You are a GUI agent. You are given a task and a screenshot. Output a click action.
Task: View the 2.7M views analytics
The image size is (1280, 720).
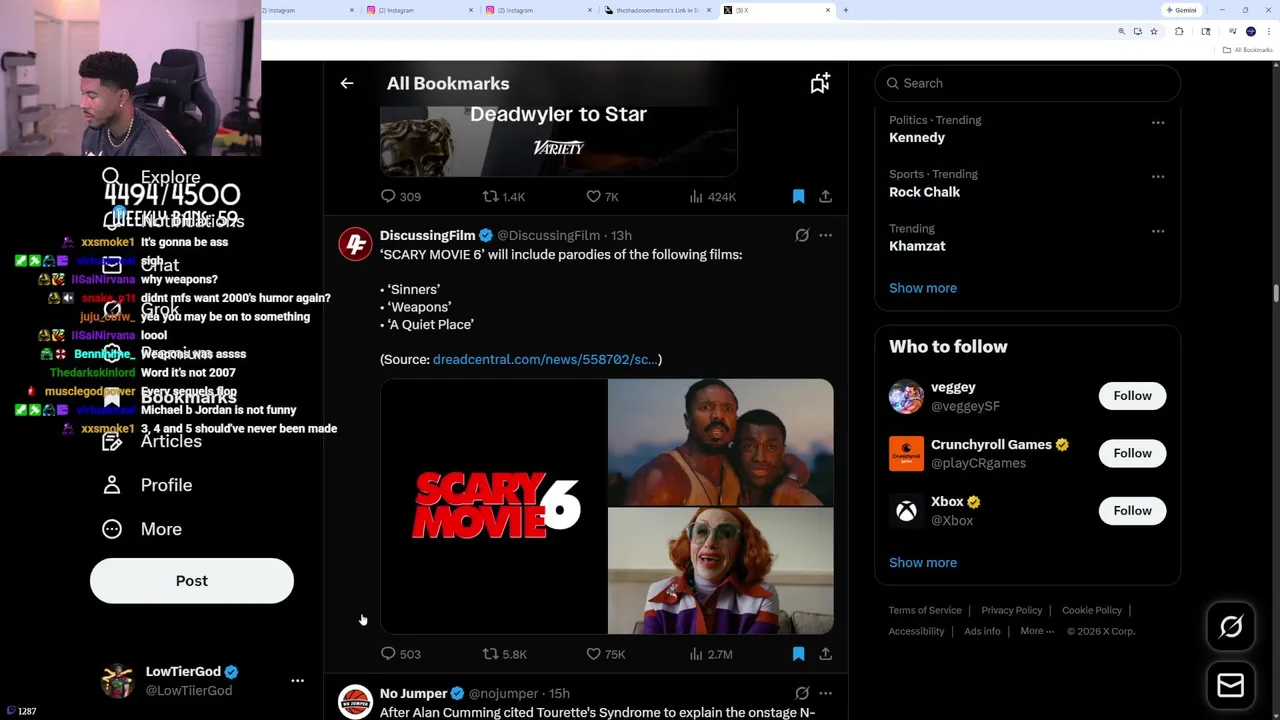711,654
